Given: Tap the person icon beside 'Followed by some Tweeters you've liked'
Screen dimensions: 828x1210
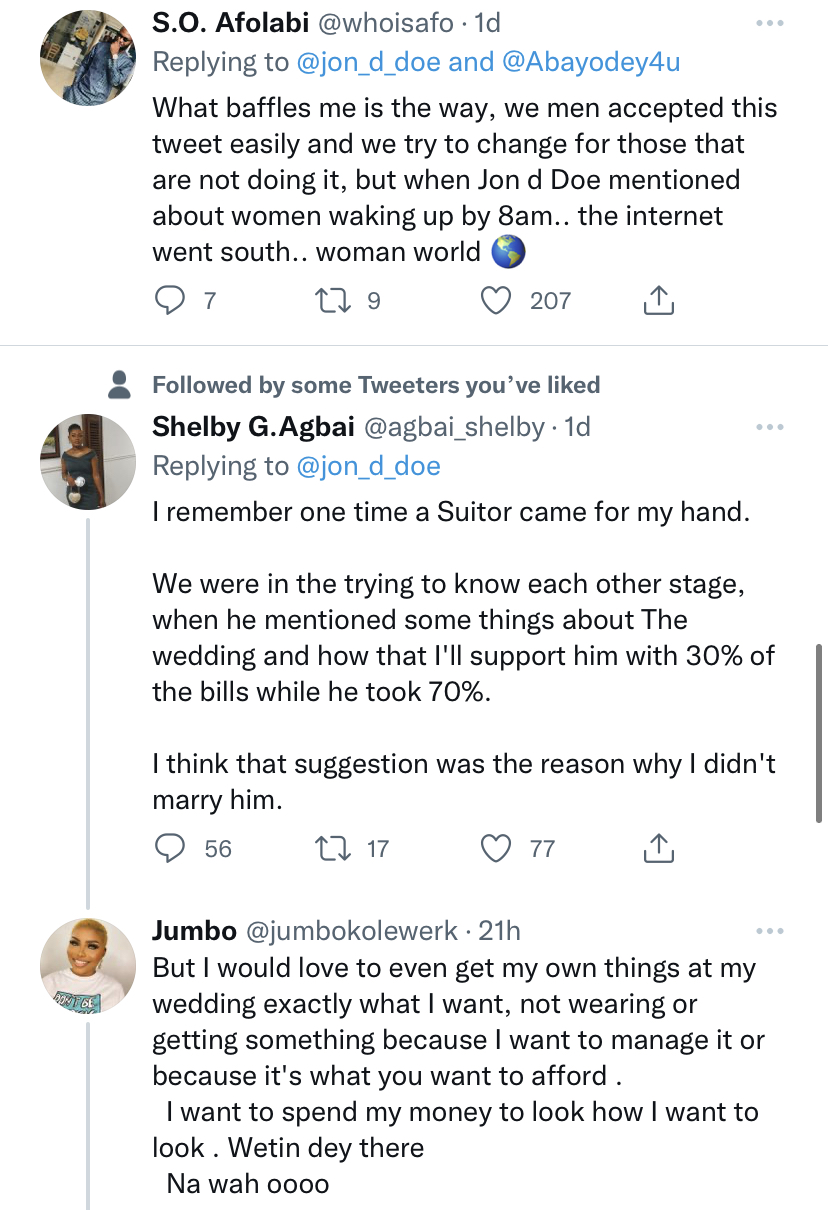Looking at the screenshot, I should [120, 384].
